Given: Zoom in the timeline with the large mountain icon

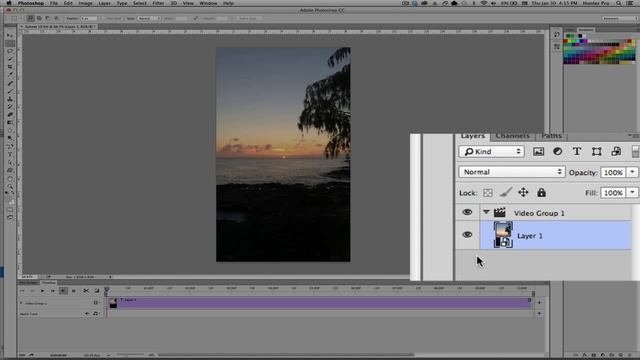Looking at the screenshot, I should coord(152,355).
